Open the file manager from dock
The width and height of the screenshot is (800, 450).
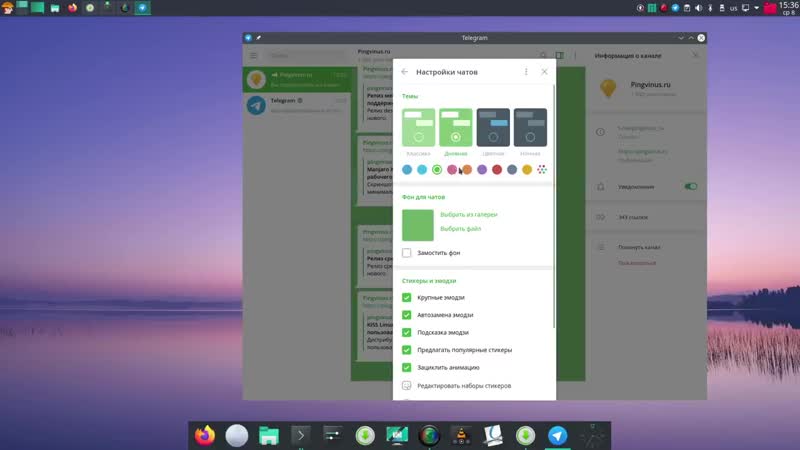[x=268, y=436]
